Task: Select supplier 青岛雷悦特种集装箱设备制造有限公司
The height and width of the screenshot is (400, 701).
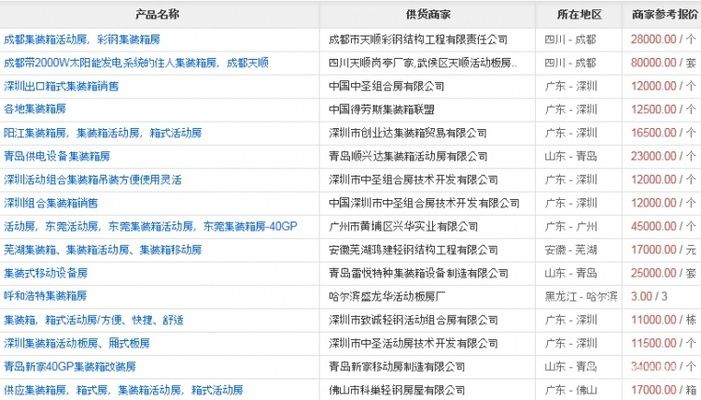Action: point(418,273)
